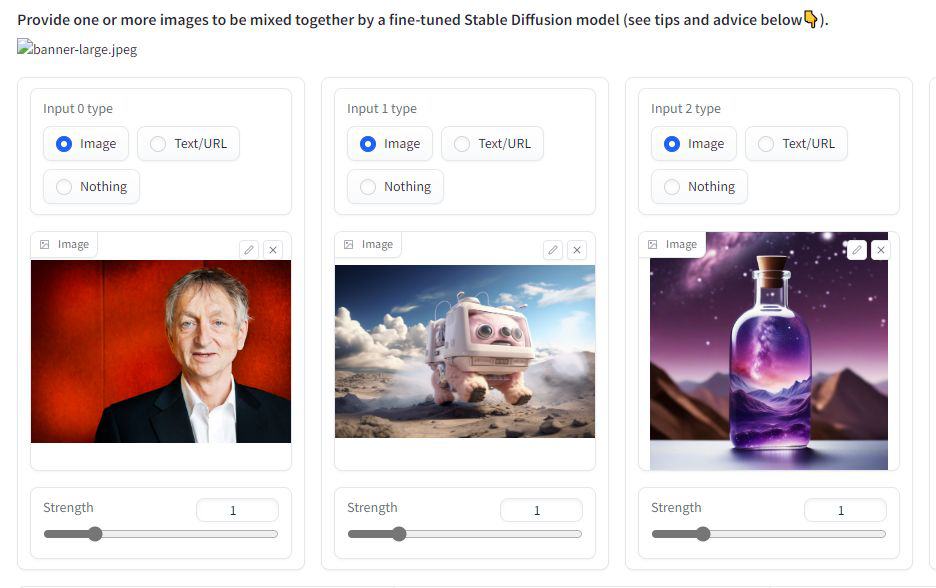Focus the Input 1 Strength number field
Screen dimensions: 936x588
[541, 510]
